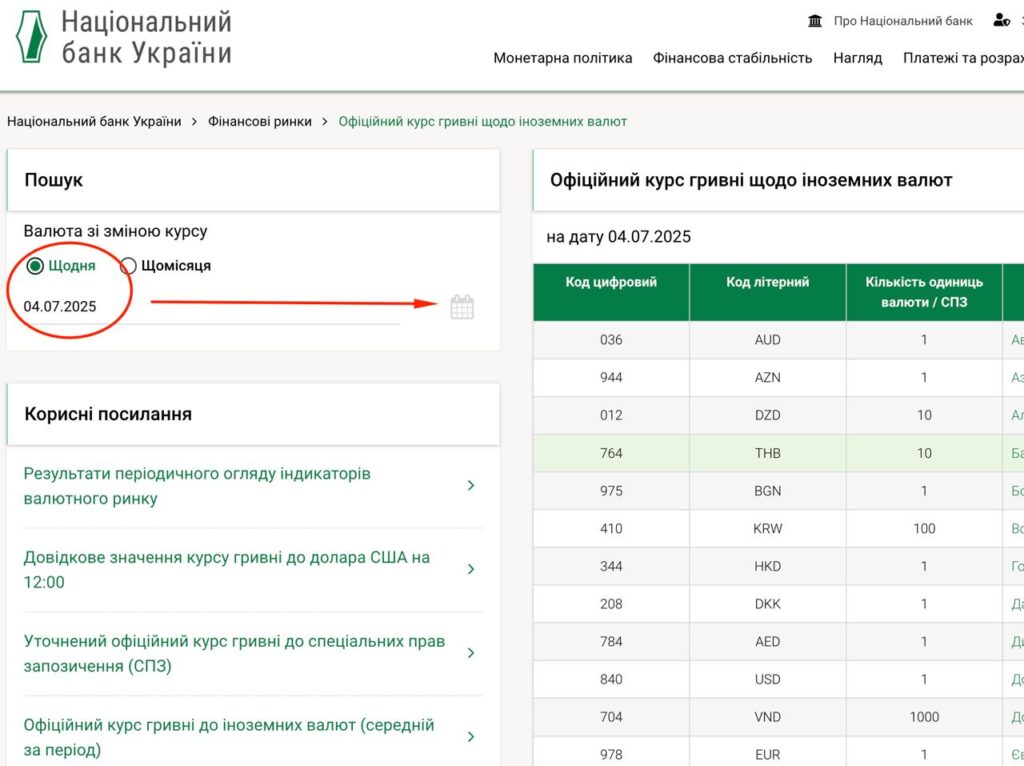The width and height of the screenshot is (1024, 766).
Task: Go to Фінансові ринки breadcrumb
Action: [x=259, y=121]
